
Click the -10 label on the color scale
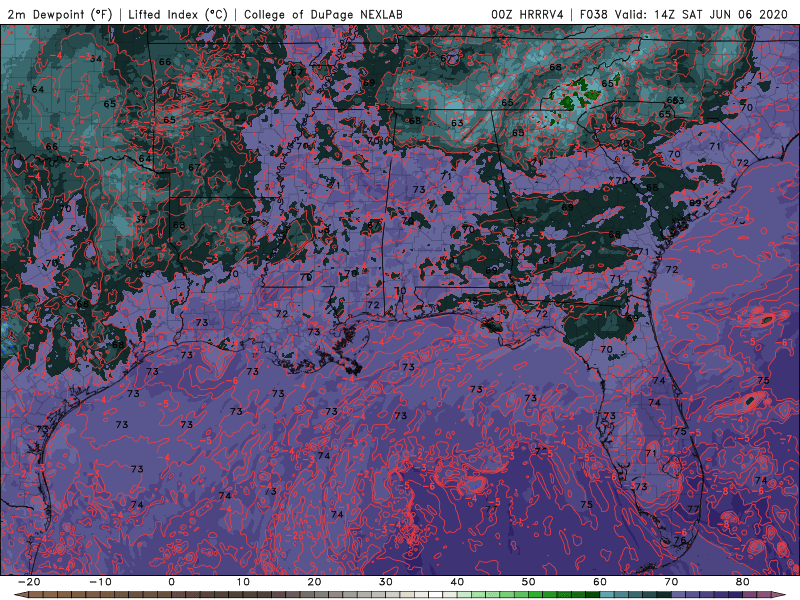[100, 582]
